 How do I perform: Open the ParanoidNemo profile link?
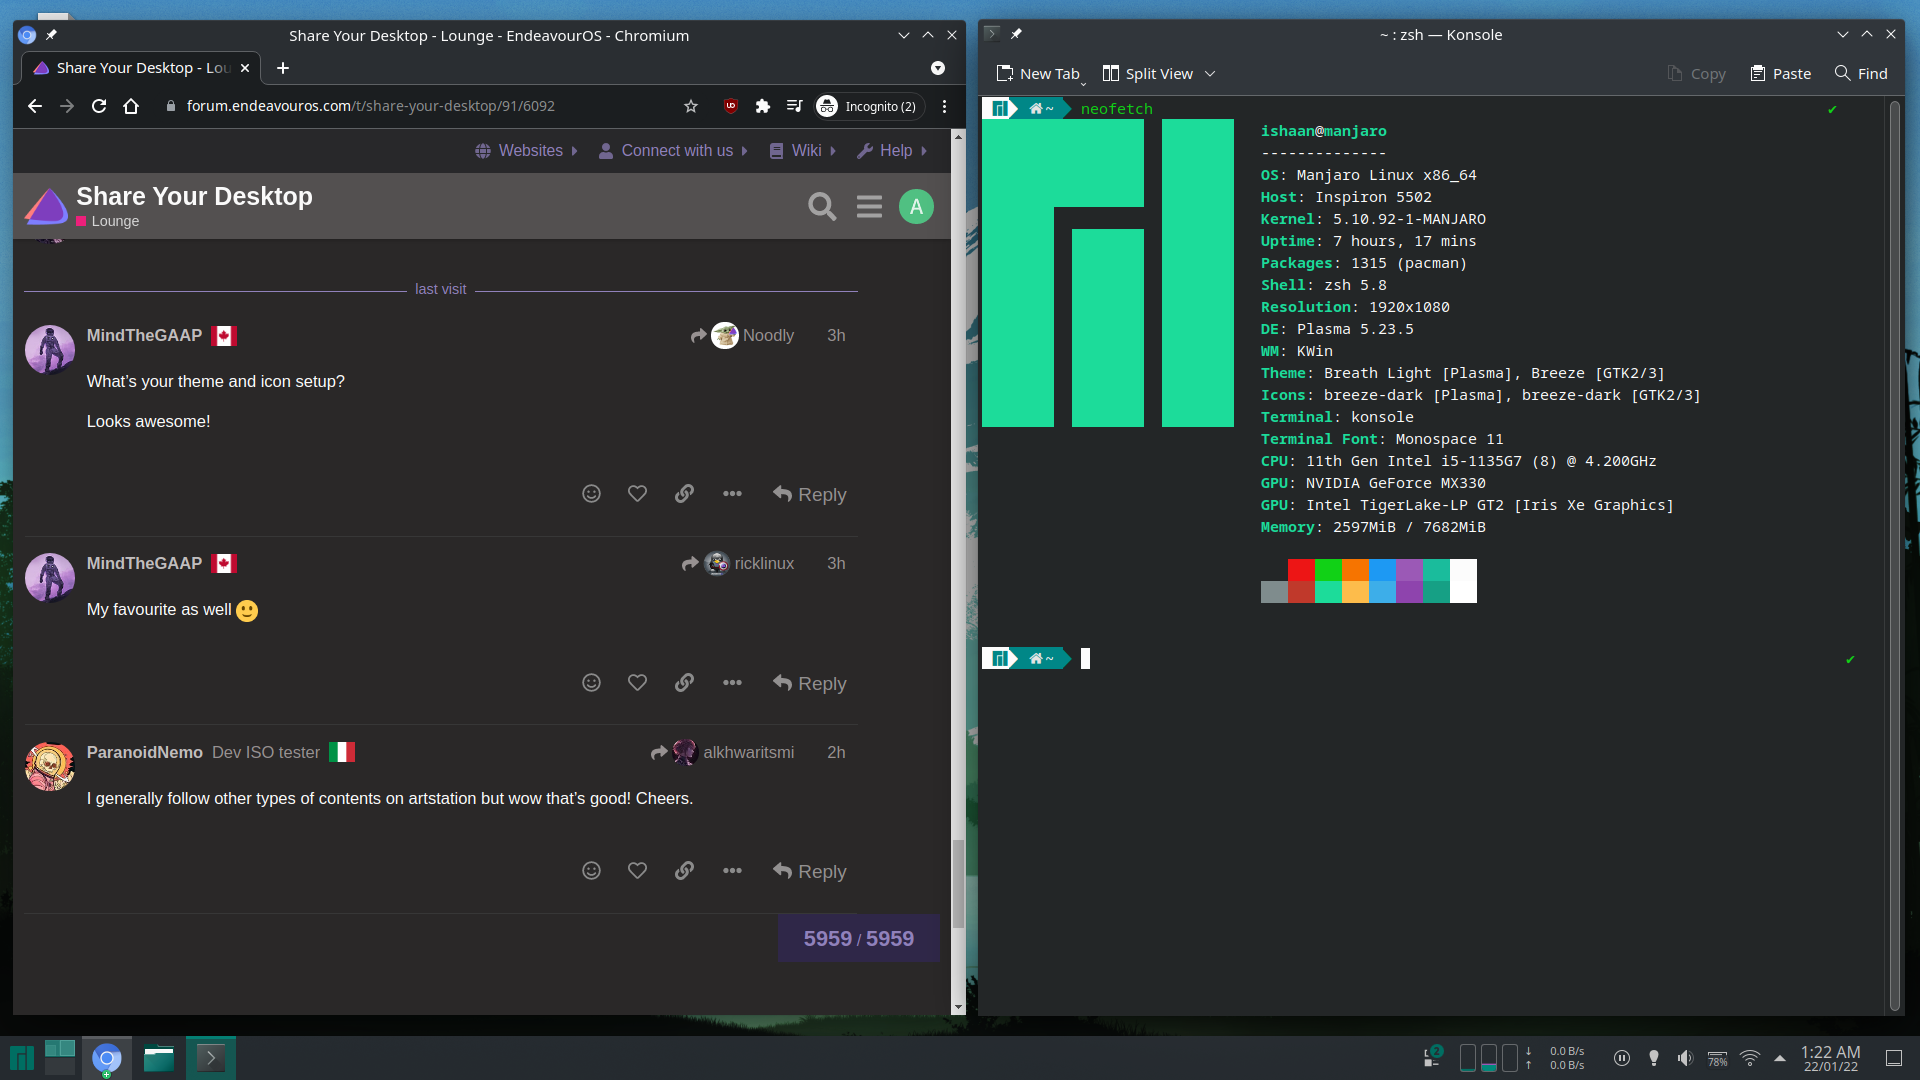[144, 752]
